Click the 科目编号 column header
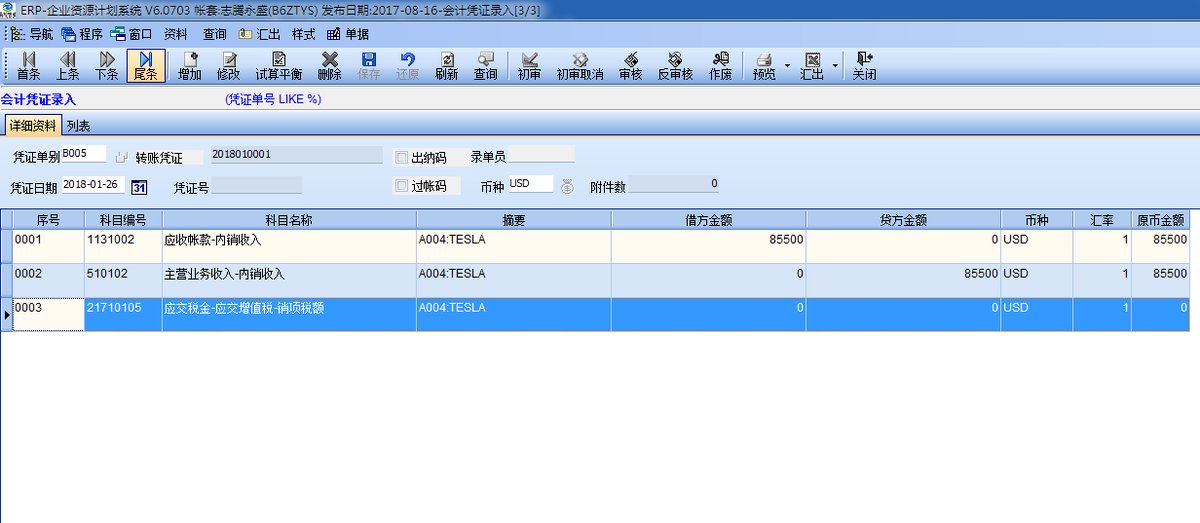Screen dimensions: 1200x523 pos(123,219)
